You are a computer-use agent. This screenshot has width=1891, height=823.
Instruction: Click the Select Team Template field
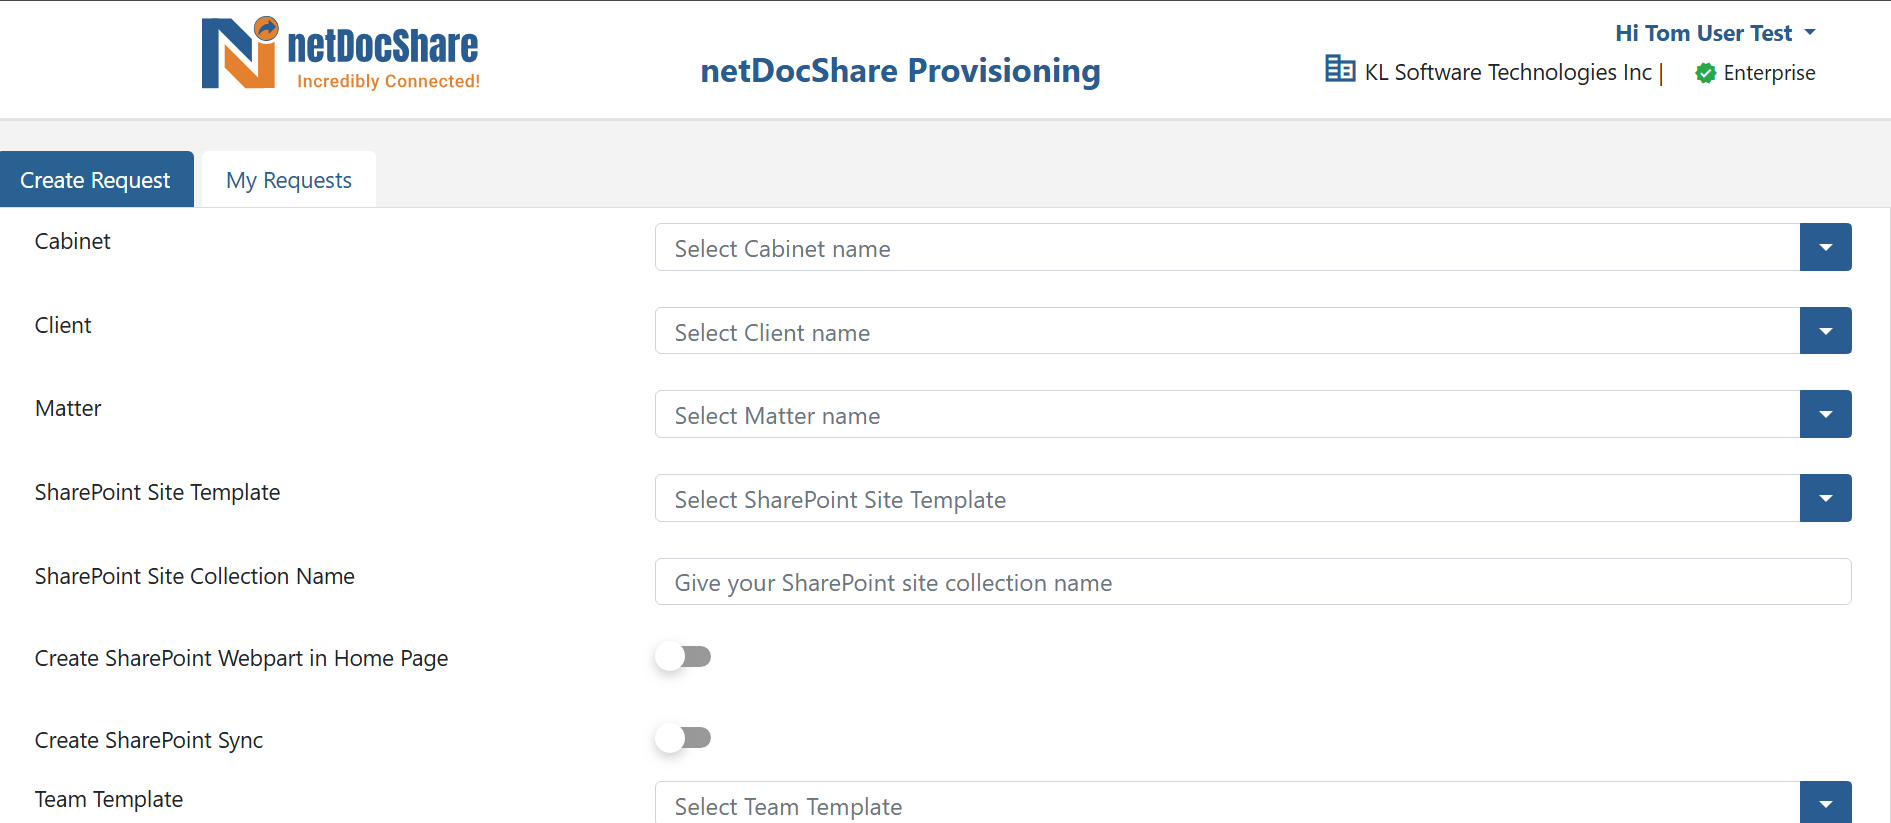1227,803
